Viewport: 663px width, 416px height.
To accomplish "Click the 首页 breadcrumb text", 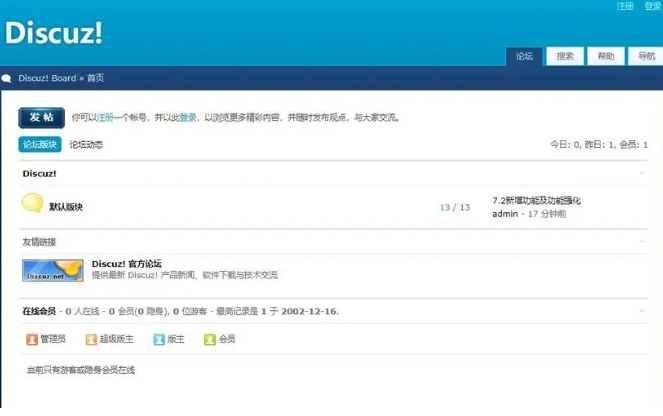I will (x=96, y=78).
